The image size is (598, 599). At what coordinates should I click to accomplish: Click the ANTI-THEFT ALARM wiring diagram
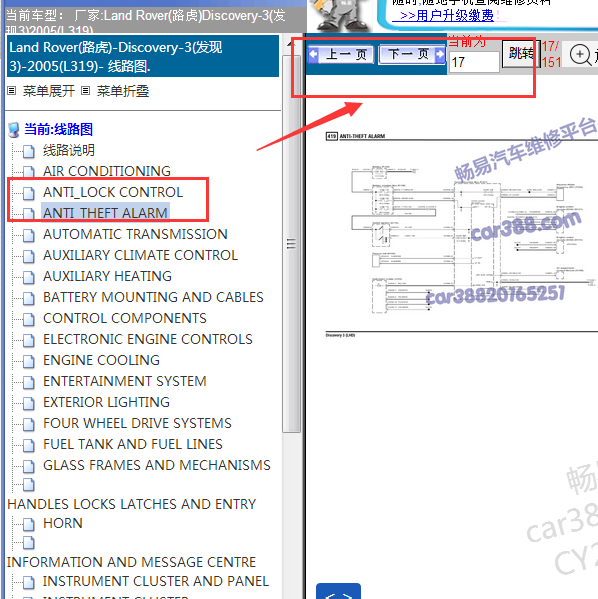pos(461,236)
